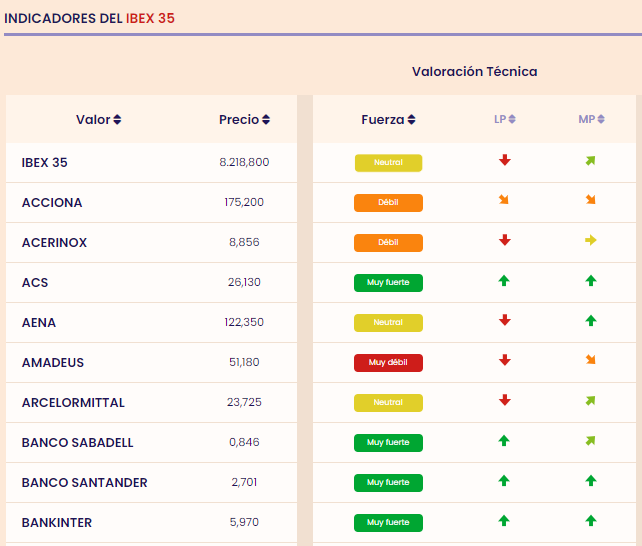642x546 pixels.
Task: Click AMADEUS orange MP down-right arrow
Action: (591, 361)
